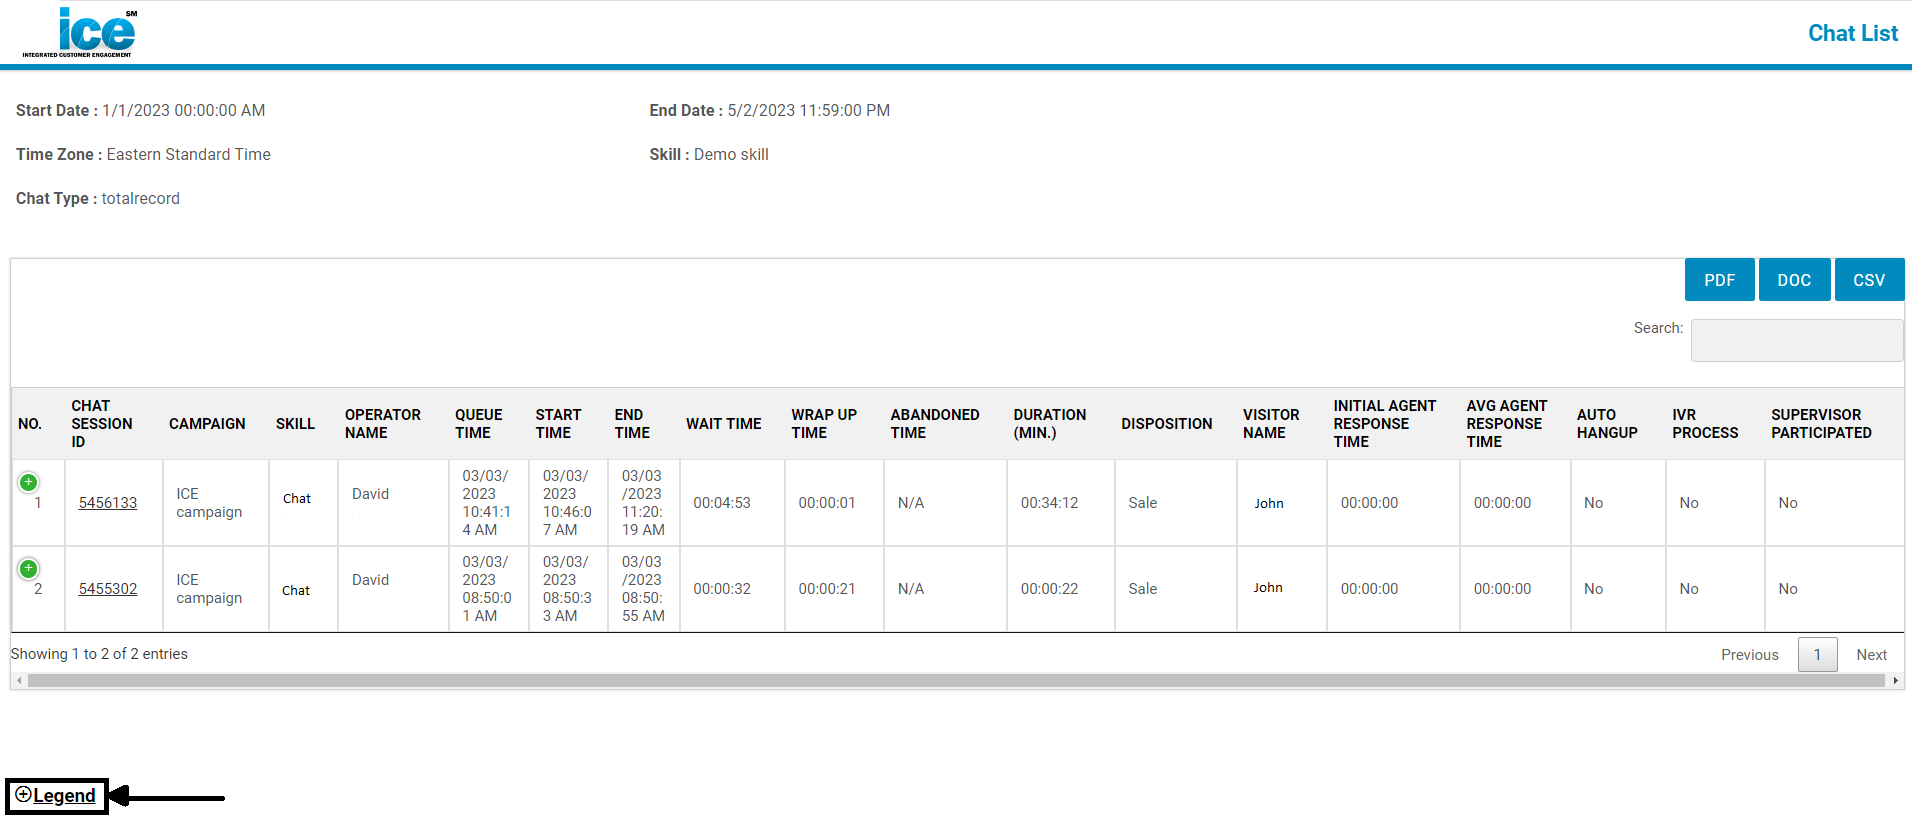Sort by Wait Time column header
This screenshot has width=1912, height=832.
click(723, 424)
